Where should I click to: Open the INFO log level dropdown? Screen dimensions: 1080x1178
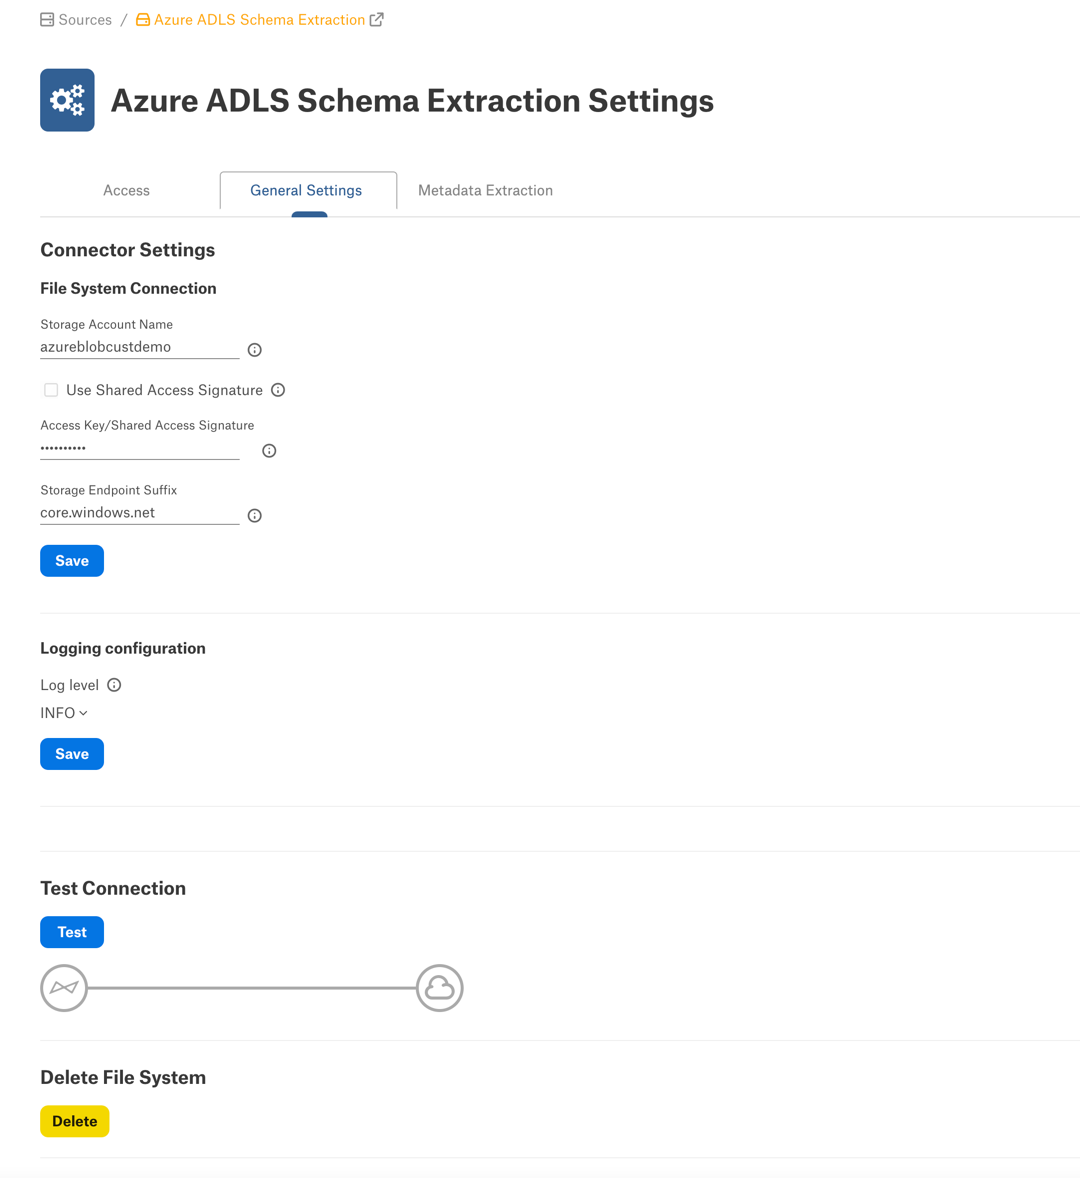coord(64,713)
